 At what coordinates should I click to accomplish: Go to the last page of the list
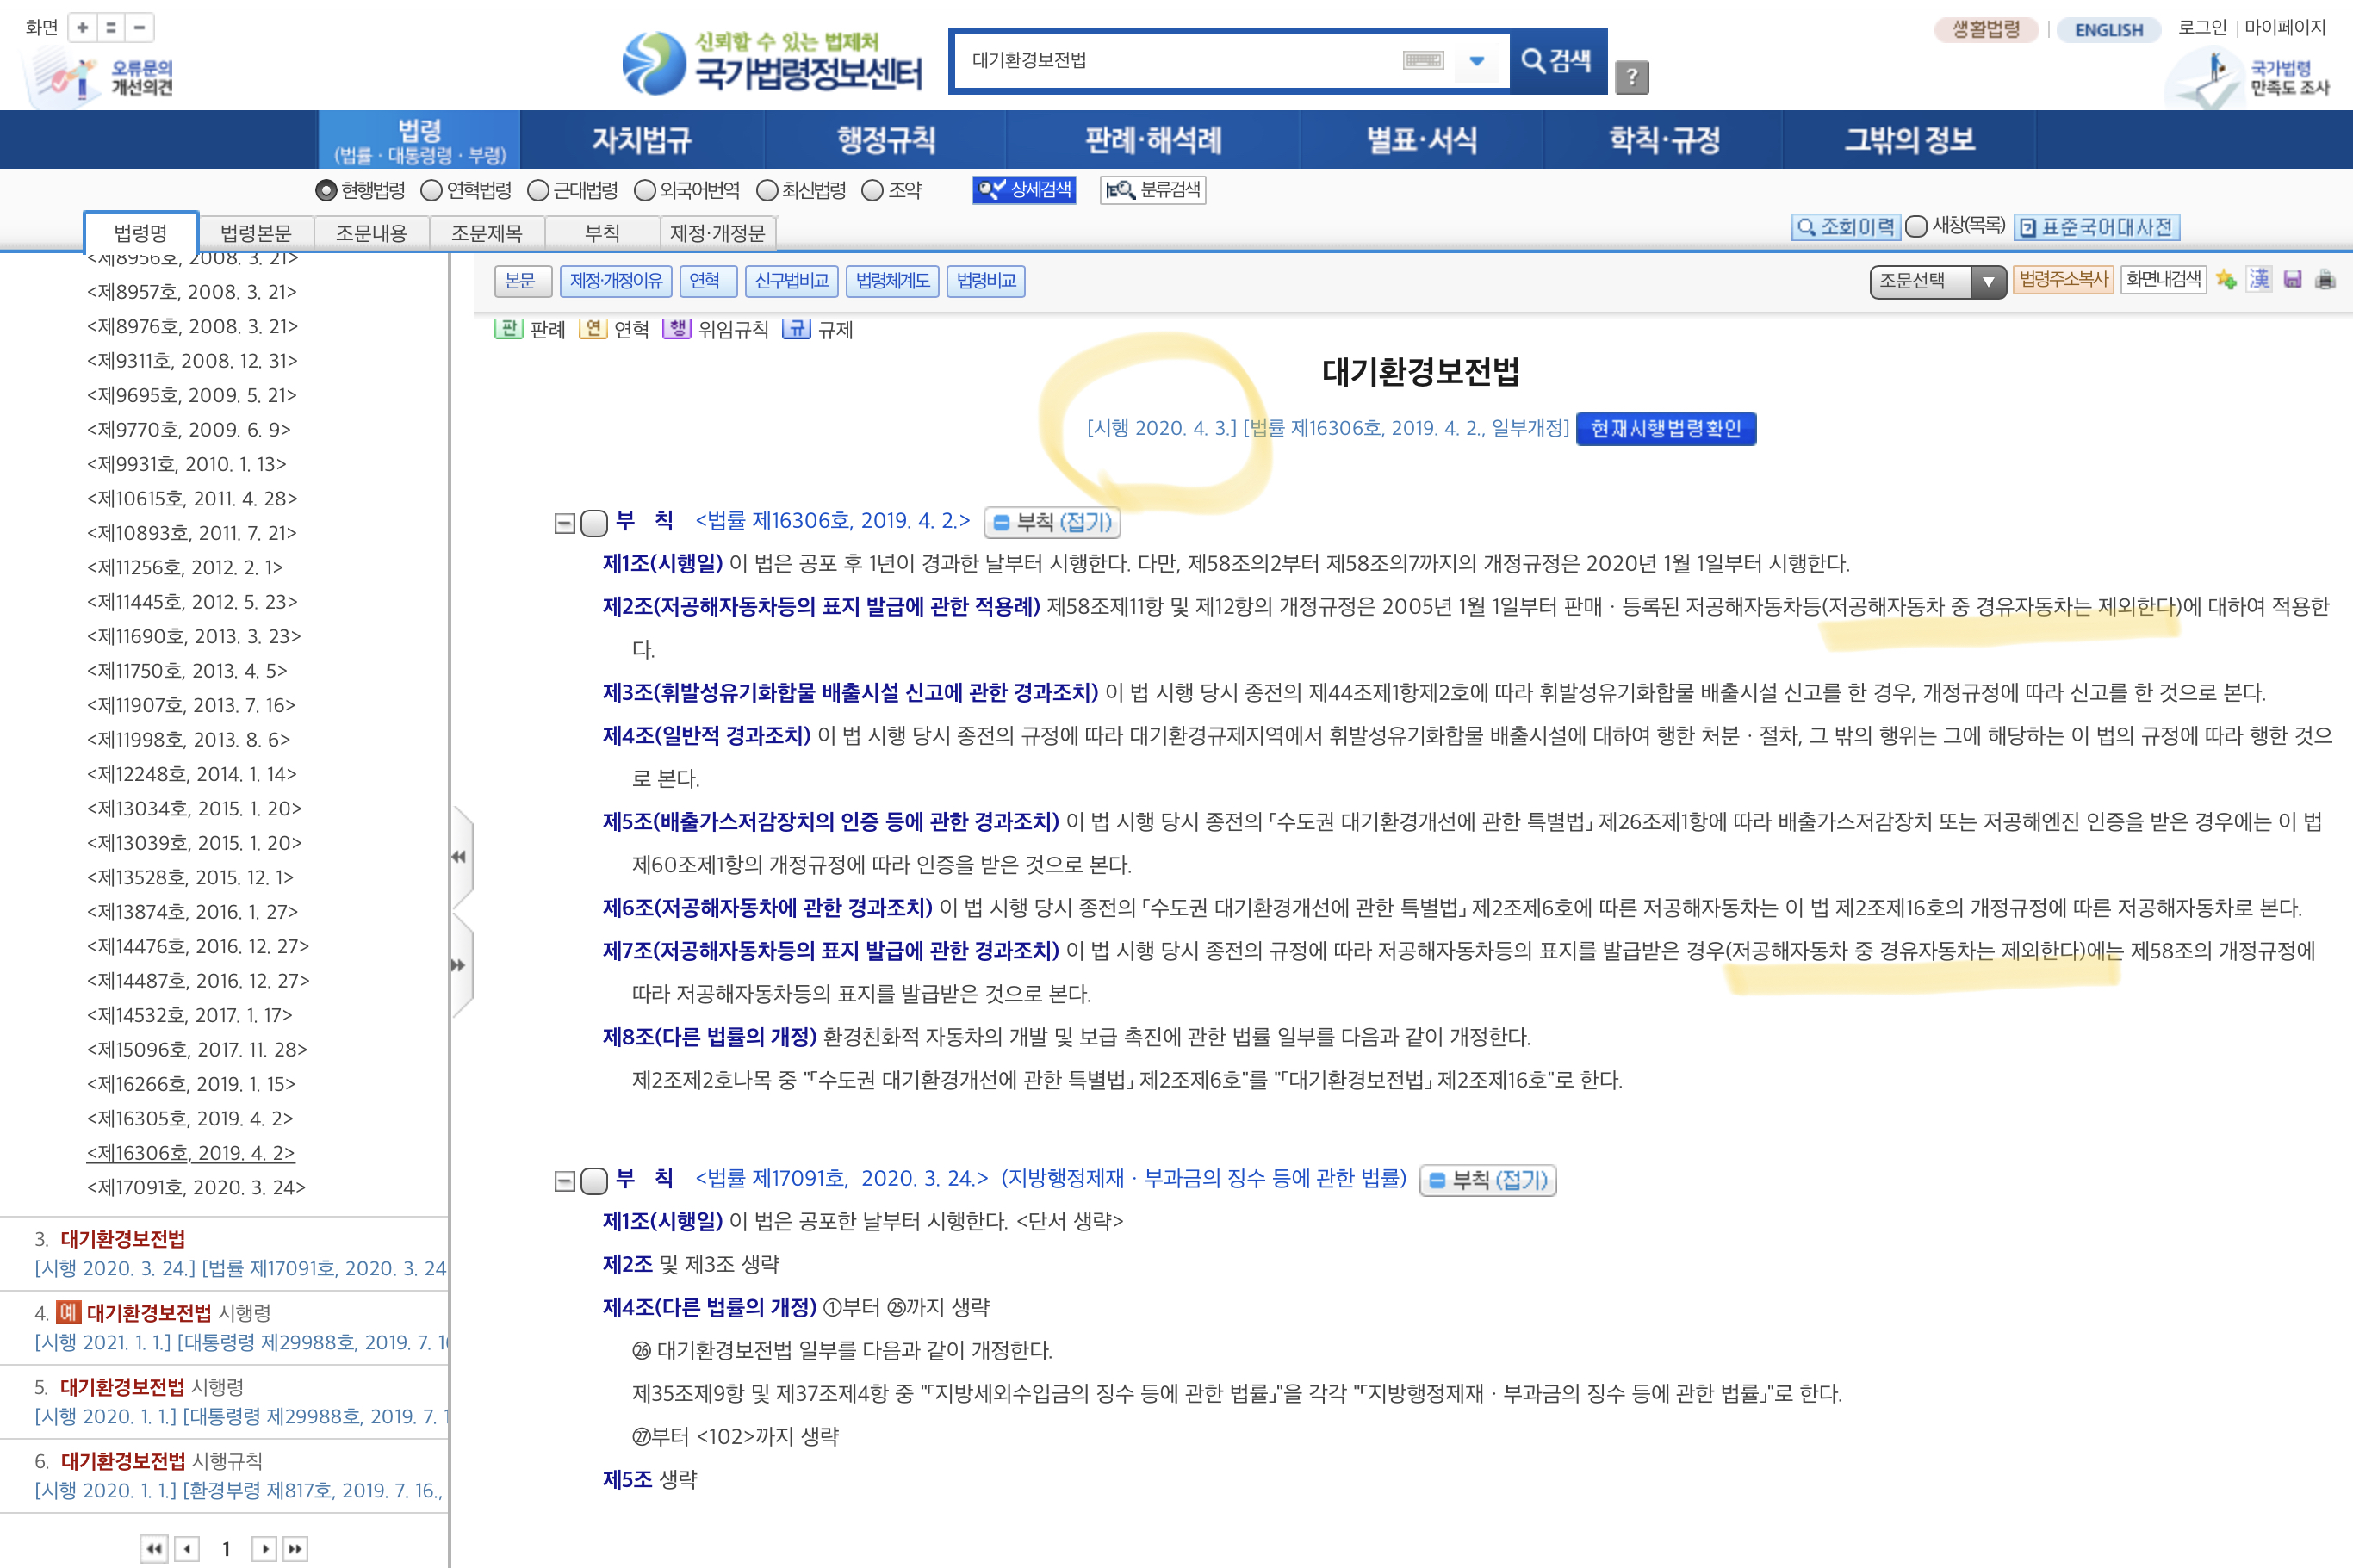tap(295, 1548)
